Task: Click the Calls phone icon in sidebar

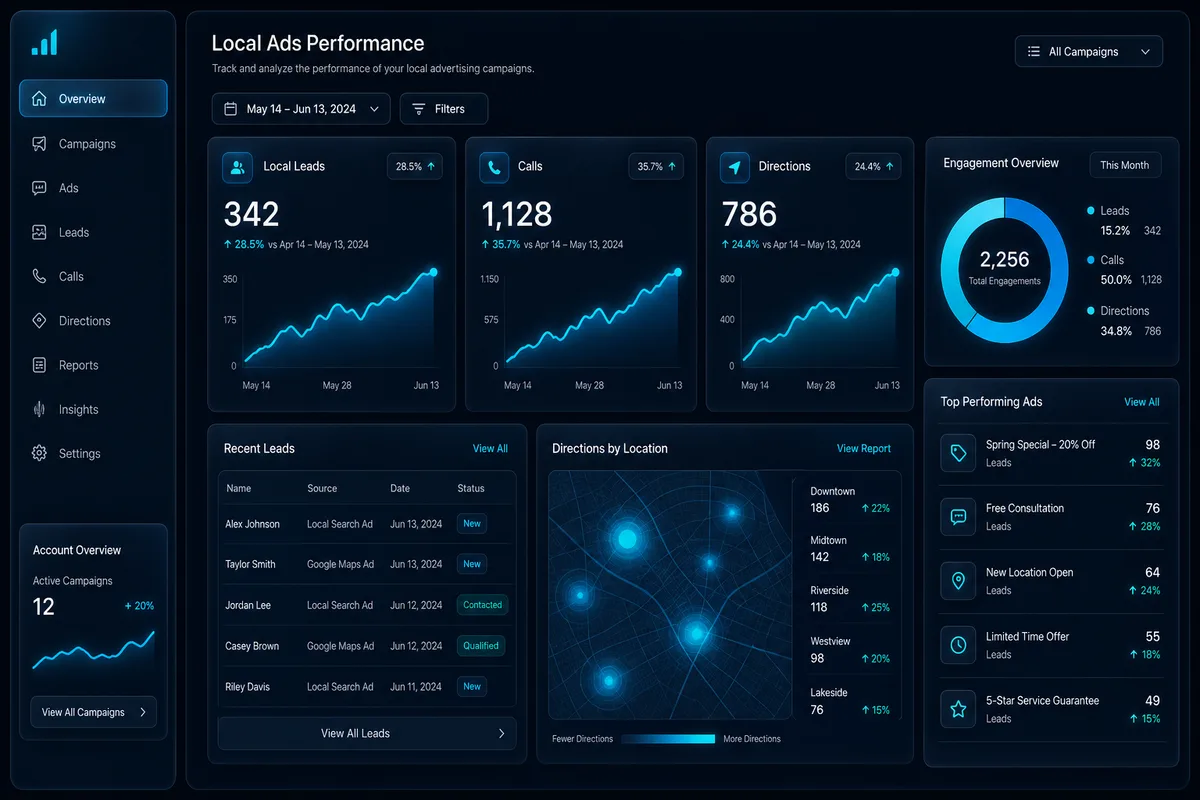Action: click(39, 276)
